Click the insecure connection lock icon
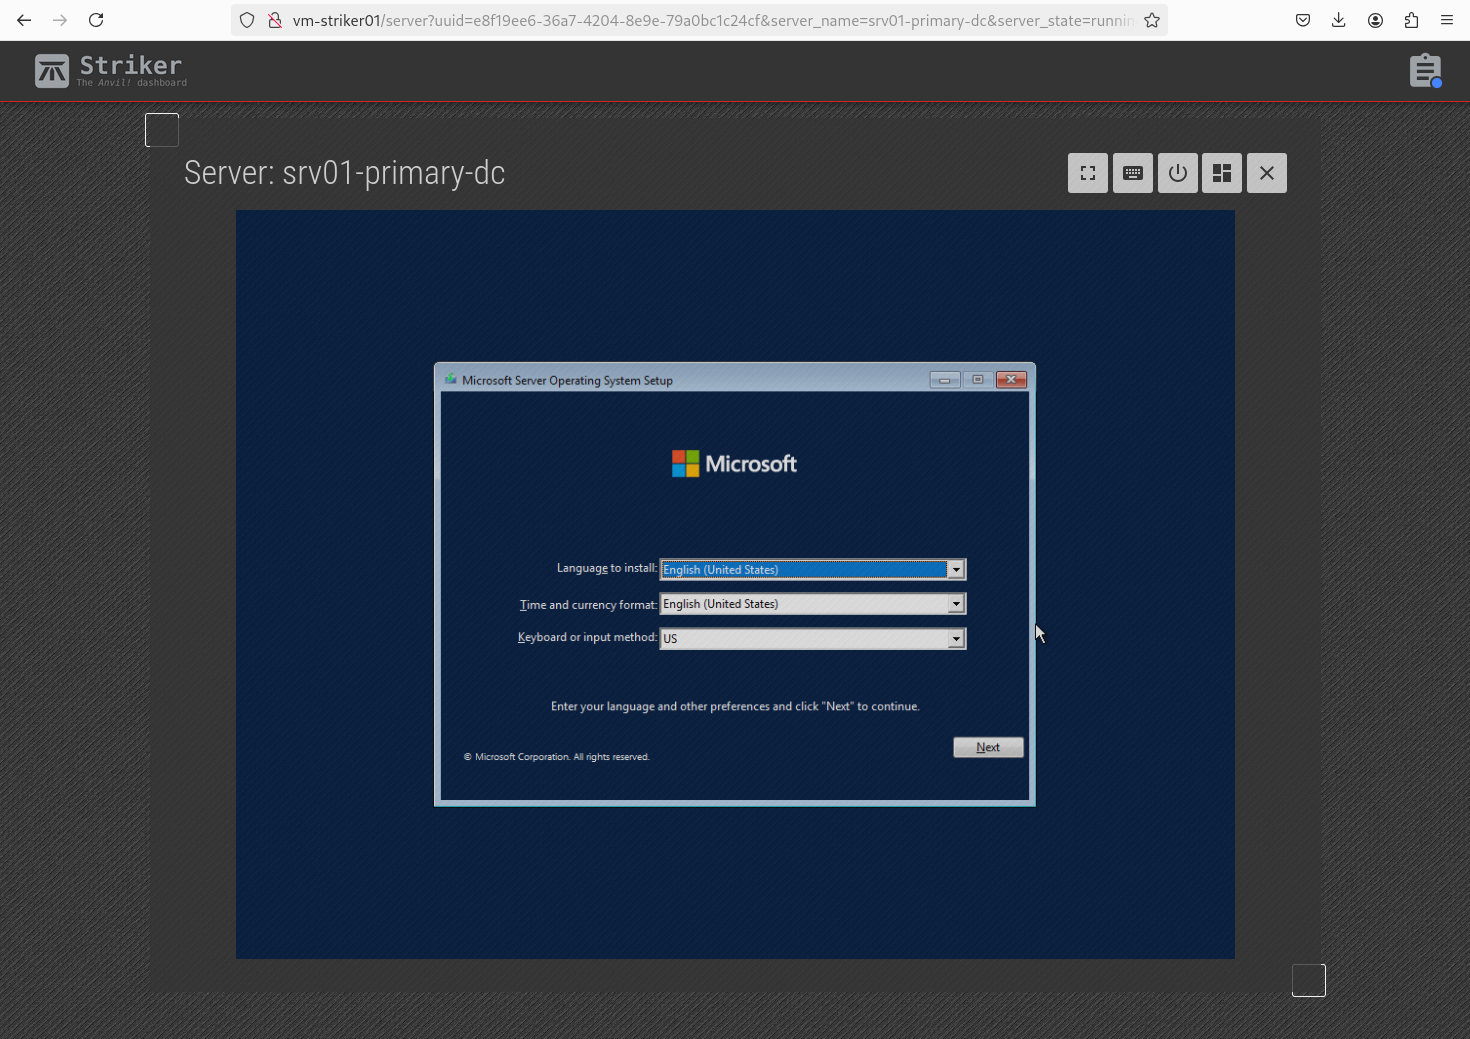 click(x=274, y=20)
